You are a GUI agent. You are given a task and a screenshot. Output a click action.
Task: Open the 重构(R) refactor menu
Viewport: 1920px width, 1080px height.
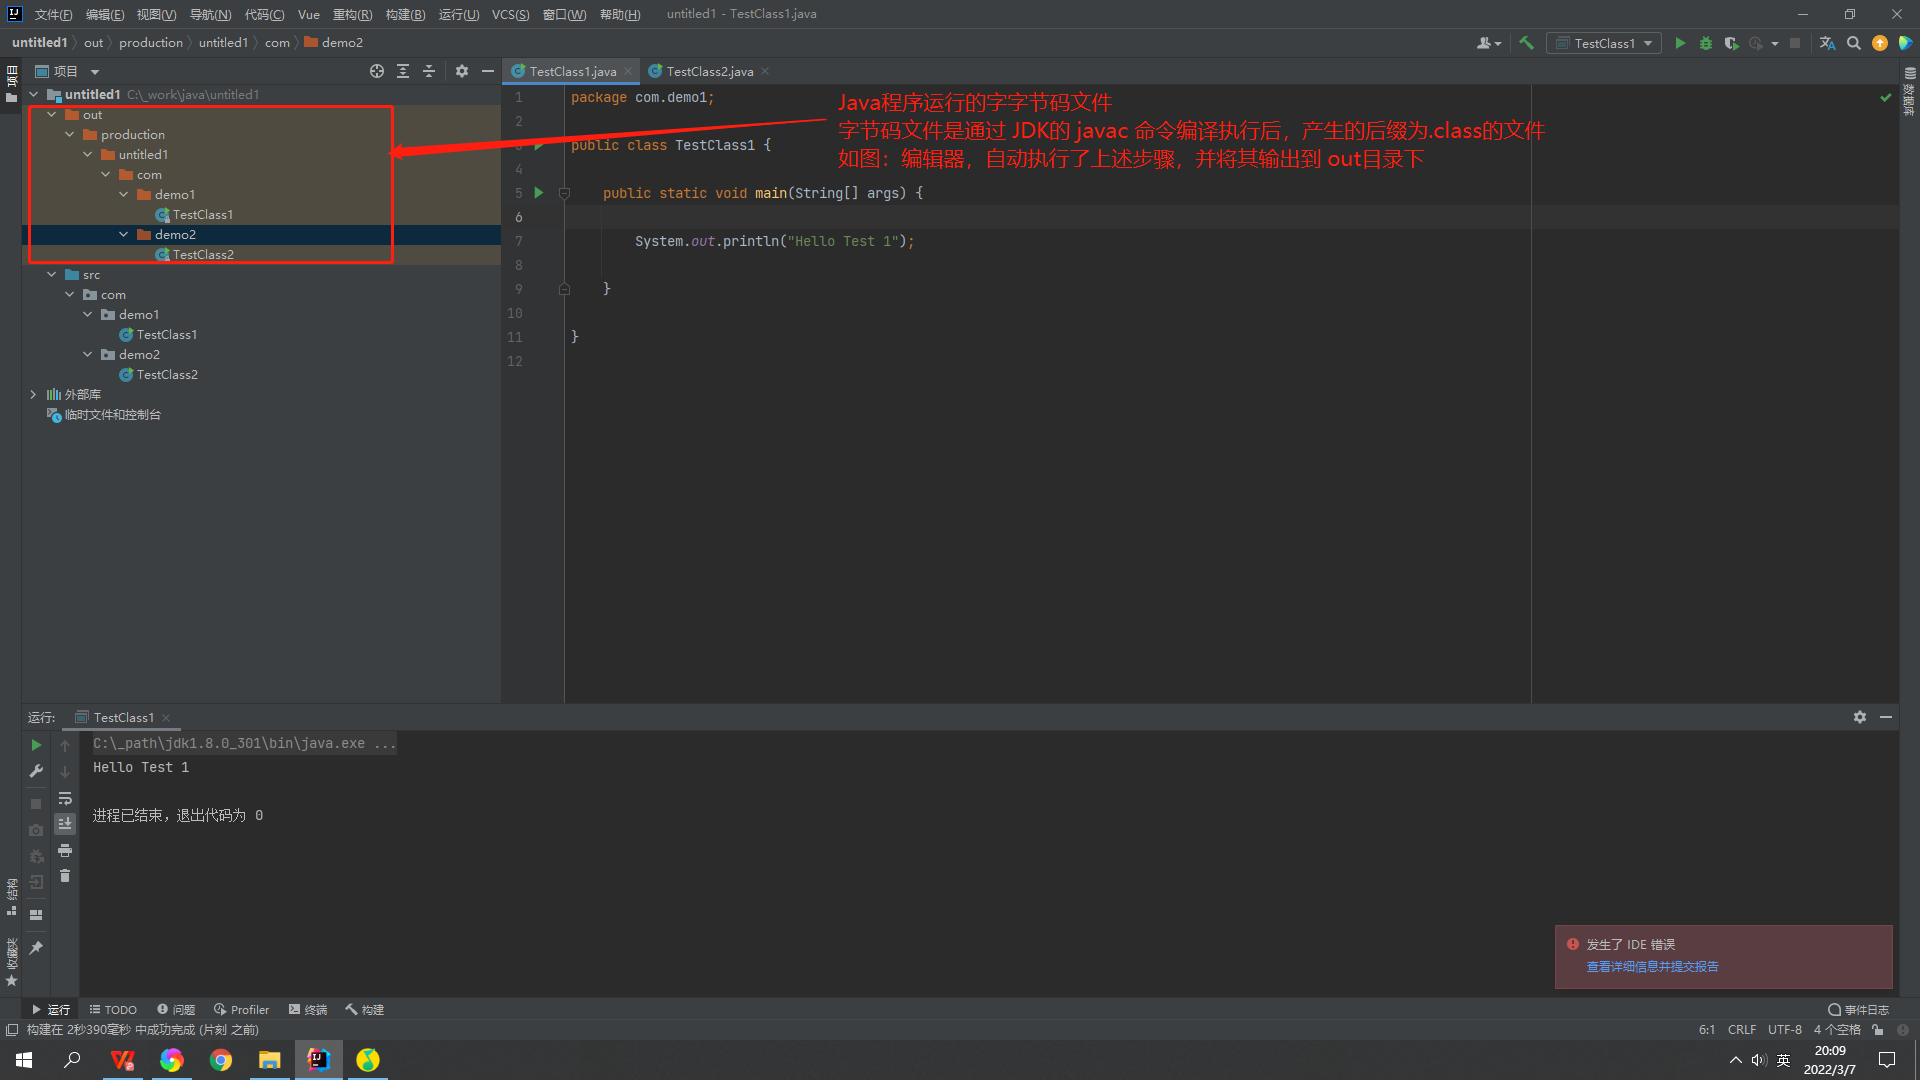click(352, 14)
